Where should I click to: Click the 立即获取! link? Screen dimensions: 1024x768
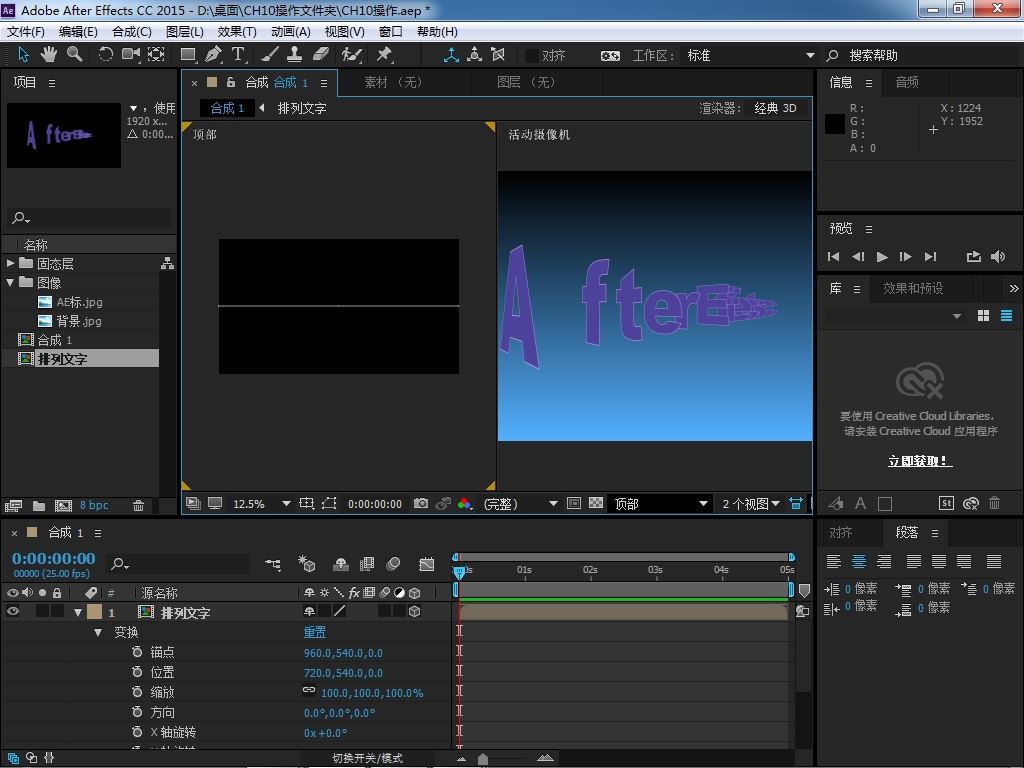(920, 461)
